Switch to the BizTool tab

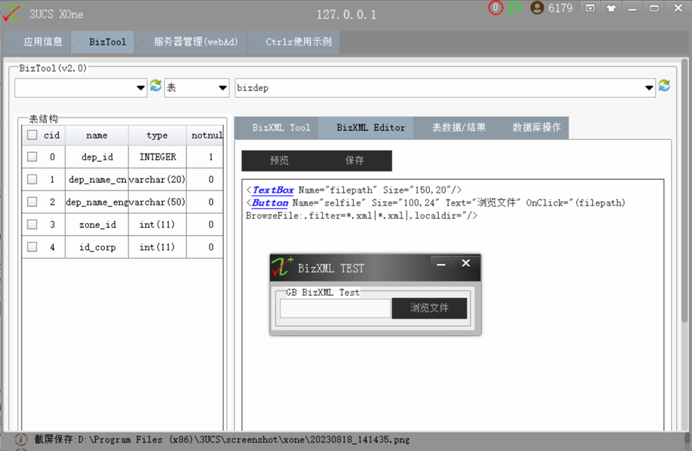102,42
